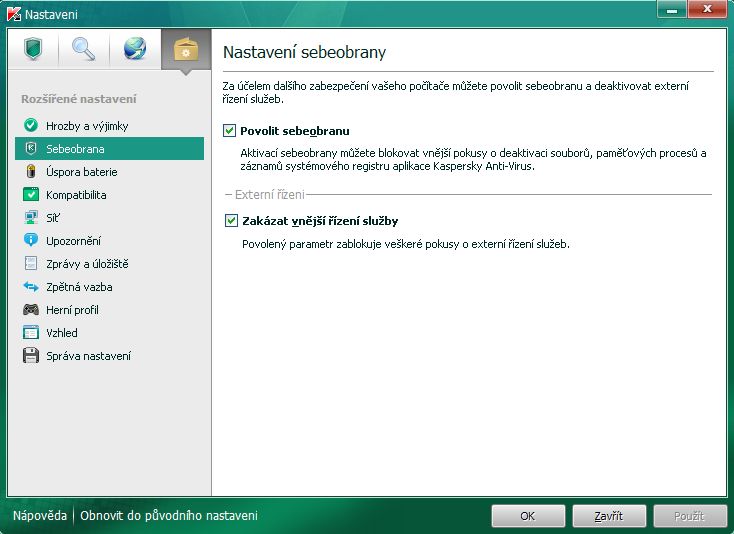Open Správa nastavení settings
Image resolution: width=734 pixels, height=534 pixels.
pyautogui.click(x=110, y=355)
